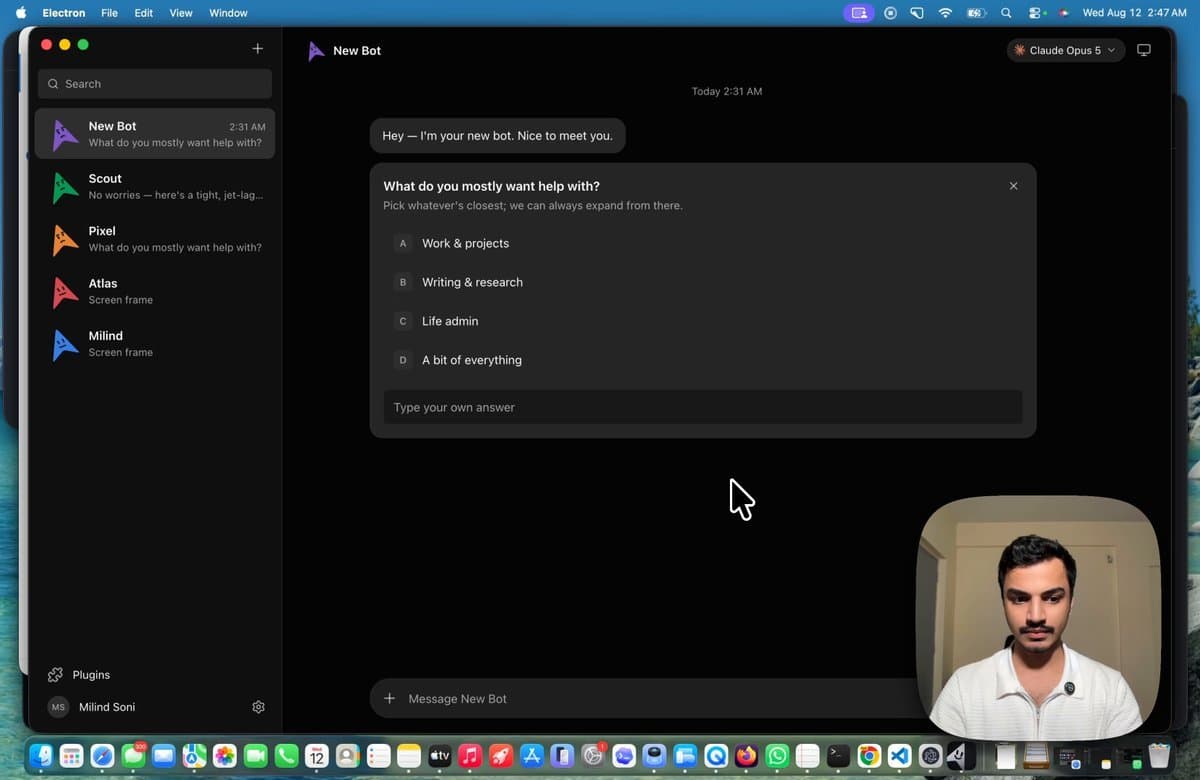Click the monitor icon in the chat header

pyautogui.click(x=1144, y=50)
